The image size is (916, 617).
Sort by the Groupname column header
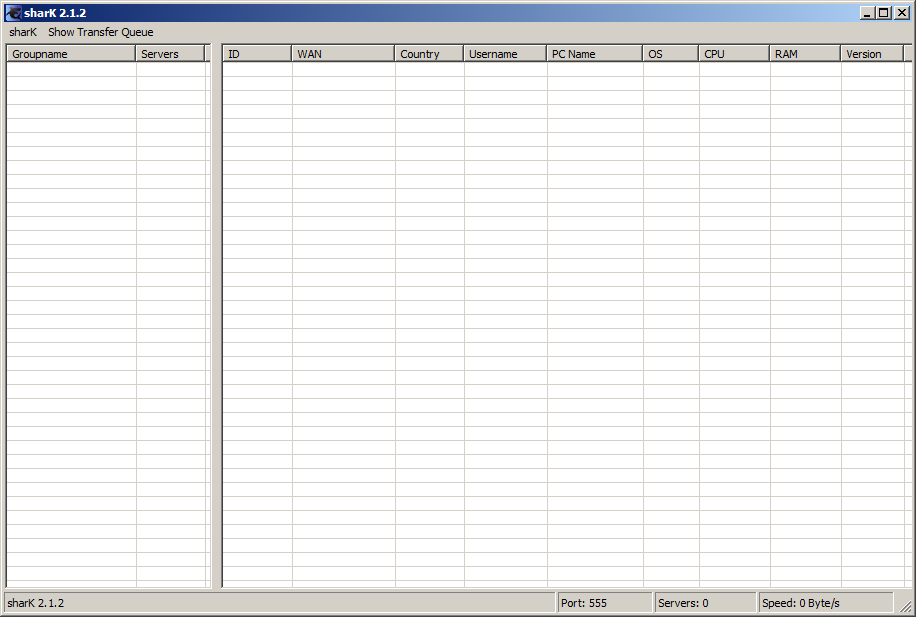pyautogui.click(x=70, y=54)
